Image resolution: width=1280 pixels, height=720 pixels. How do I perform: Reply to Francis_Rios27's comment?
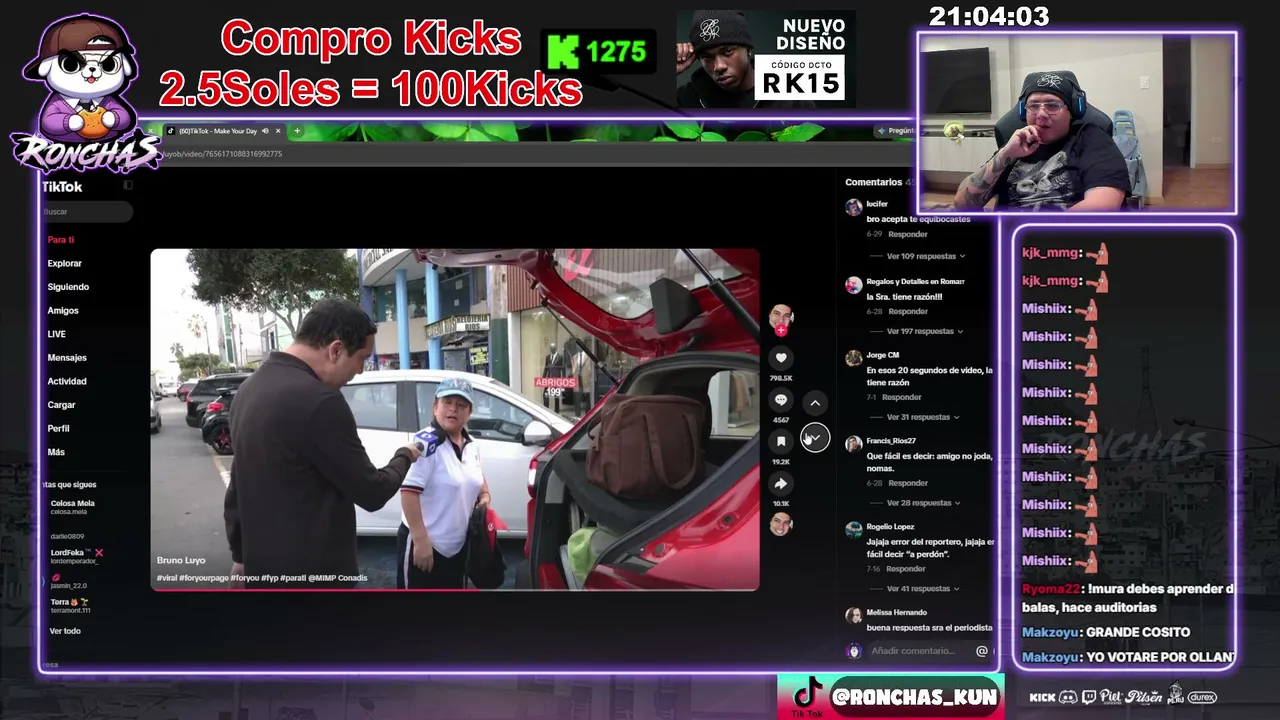pyautogui.click(x=908, y=483)
